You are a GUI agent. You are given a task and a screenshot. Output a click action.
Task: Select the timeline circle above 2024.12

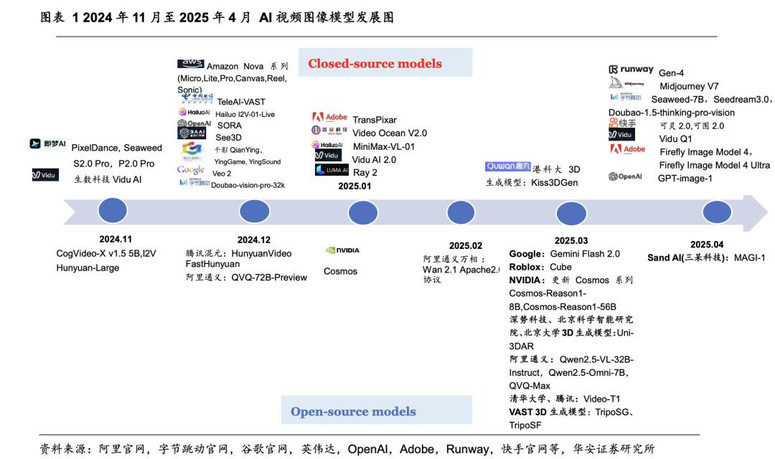(254, 211)
